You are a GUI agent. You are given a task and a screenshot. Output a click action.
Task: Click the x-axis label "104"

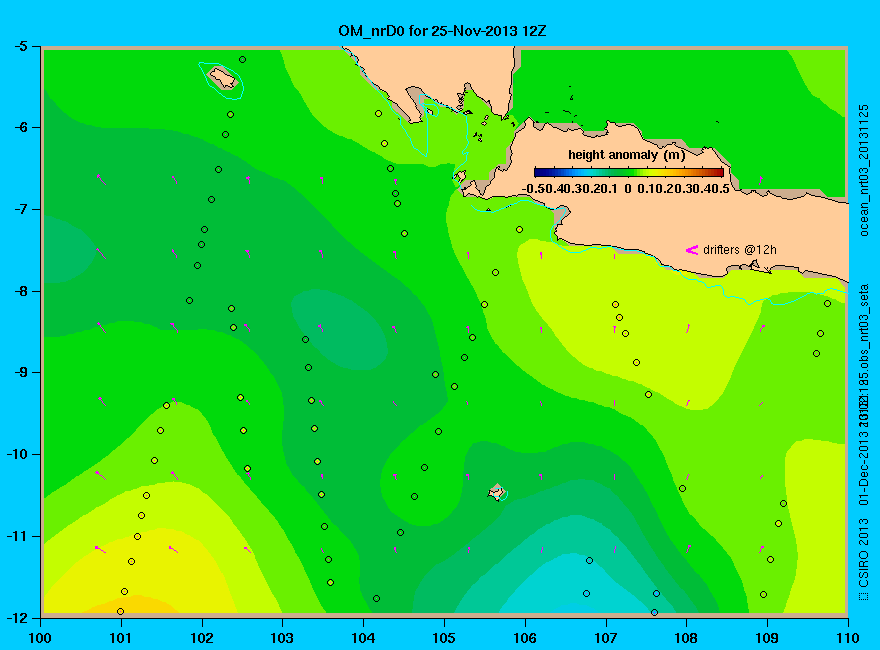click(x=363, y=638)
